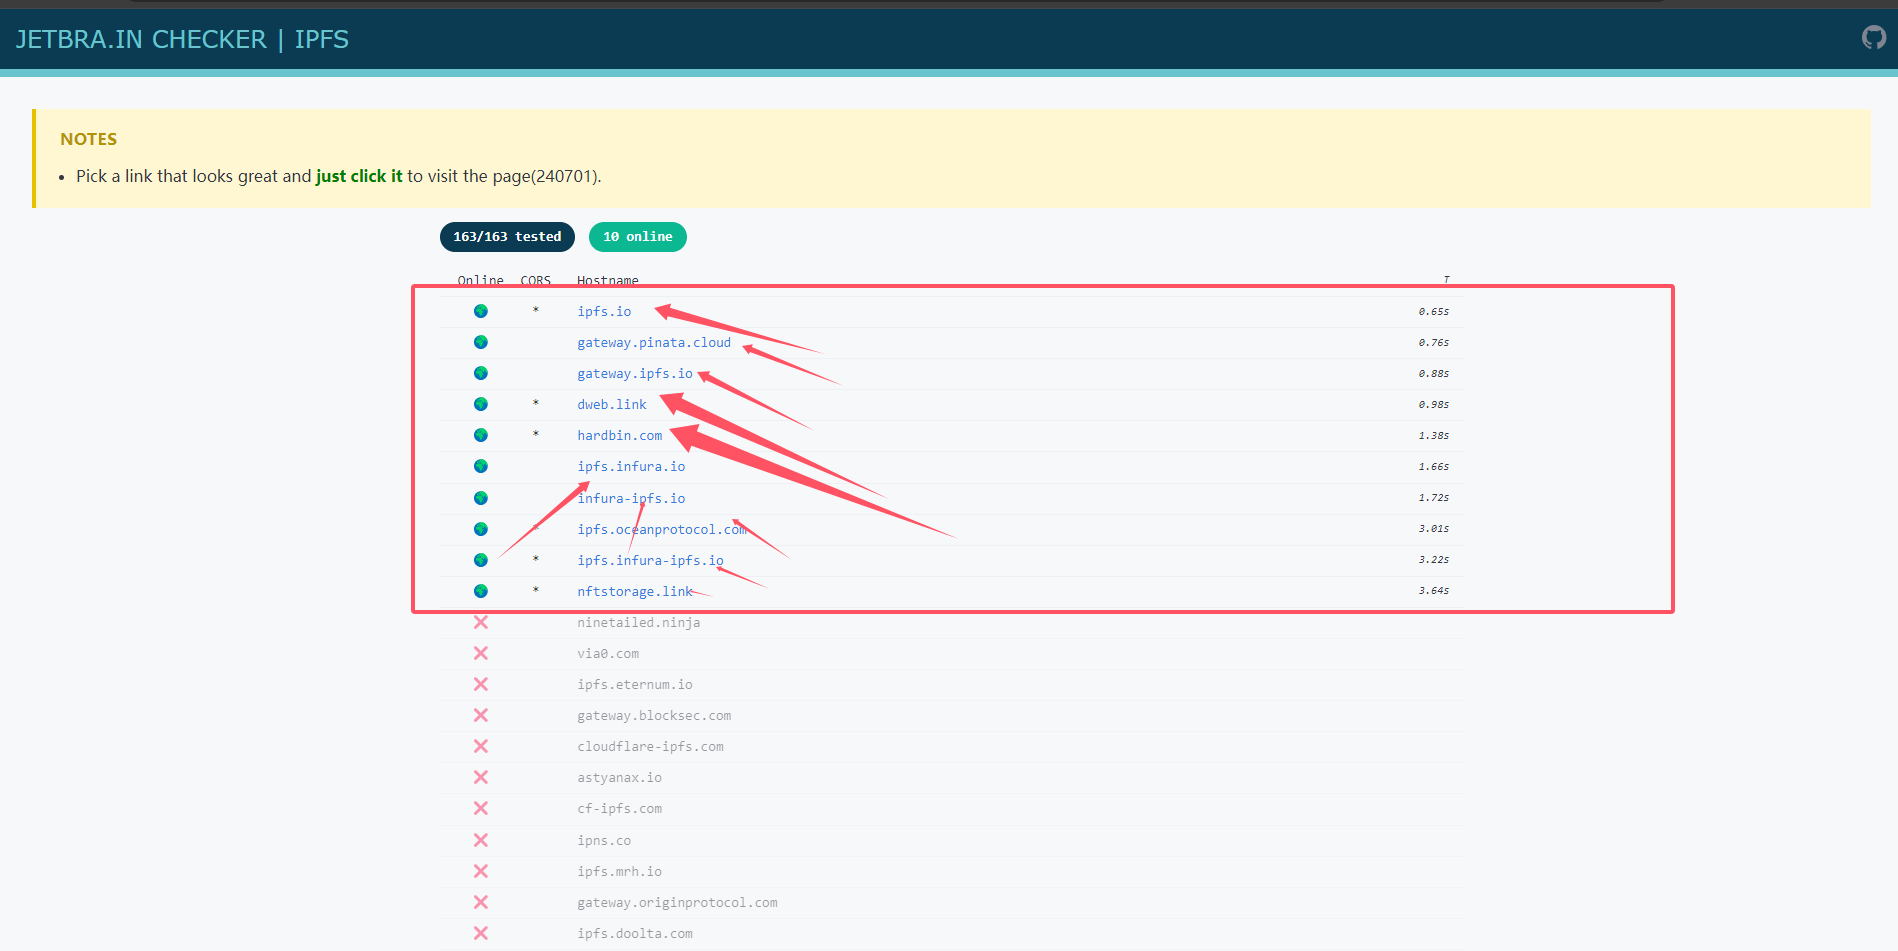Select the ipfs.mrh.io hostname text
The height and width of the screenshot is (951, 1898).
click(x=620, y=871)
